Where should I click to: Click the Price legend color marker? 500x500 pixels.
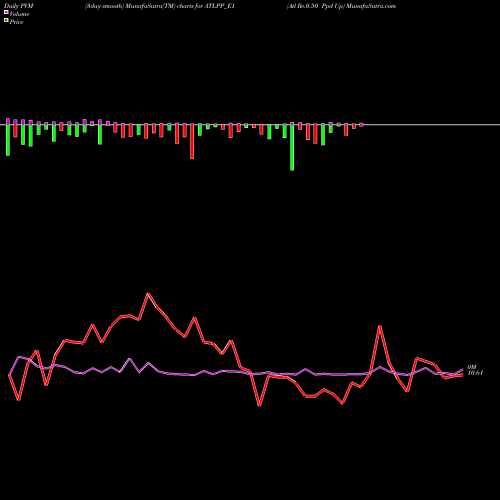(6, 21)
